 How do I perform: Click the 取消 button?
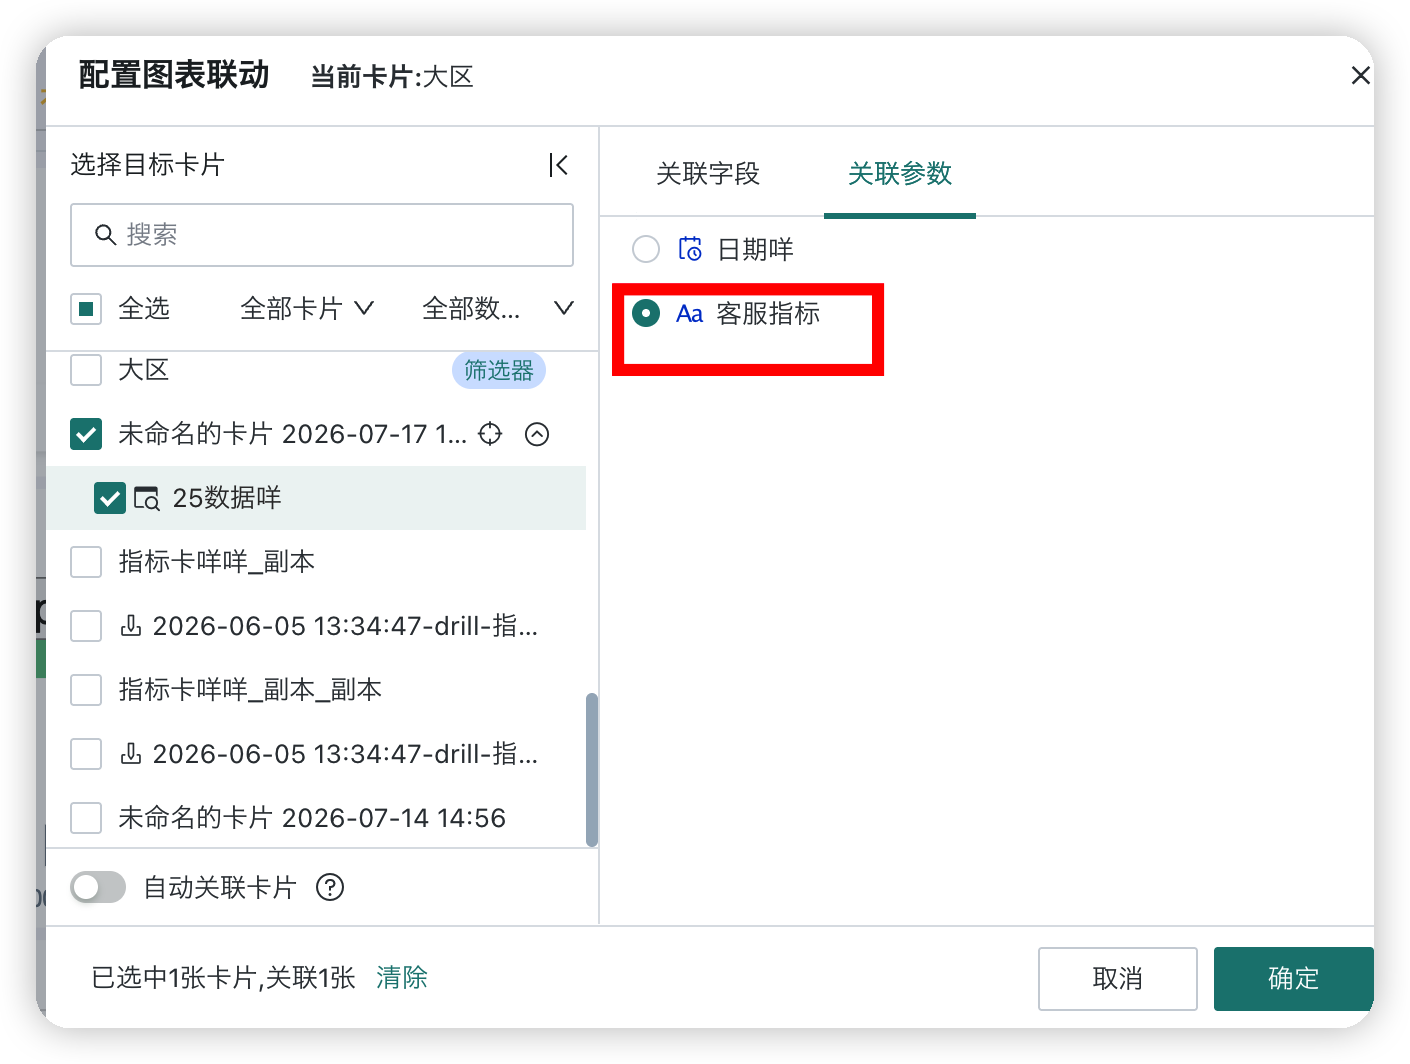point(1118,979)
